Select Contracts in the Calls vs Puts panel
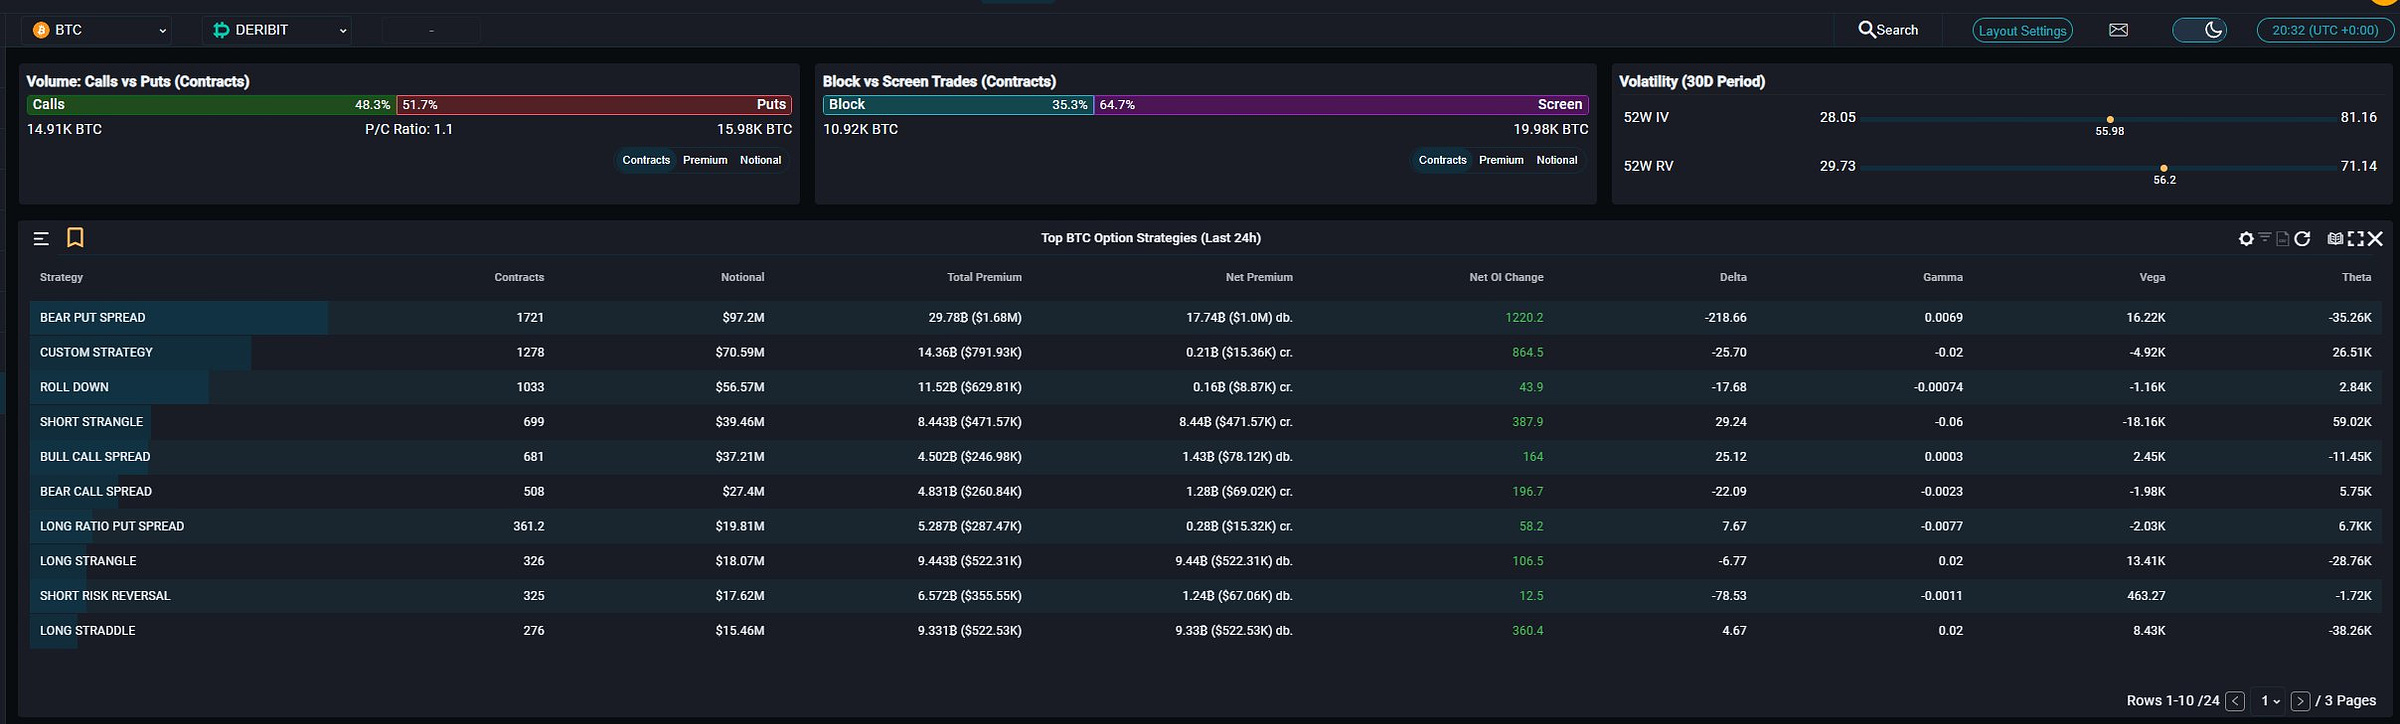This screenshot has width=2400, height=724. point(646,160)
